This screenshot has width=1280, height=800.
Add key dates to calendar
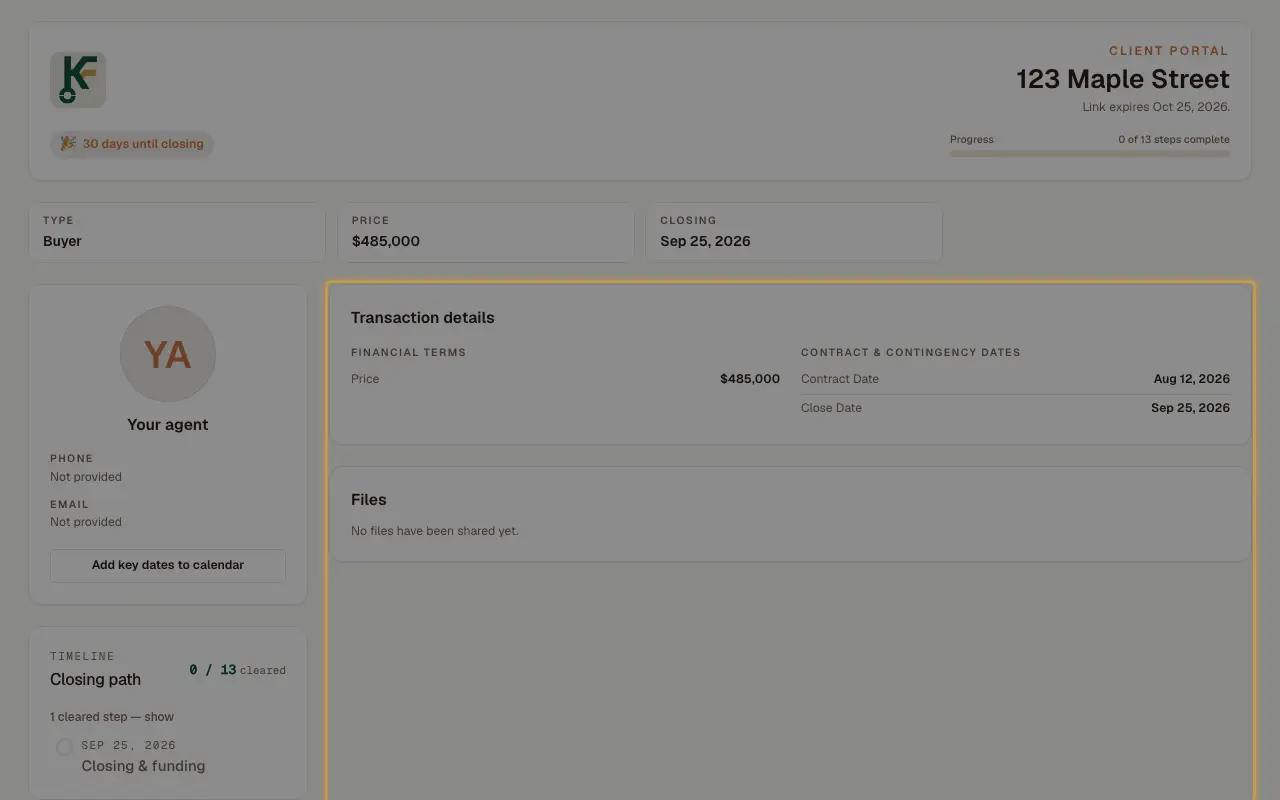click(x=168, y=565)
